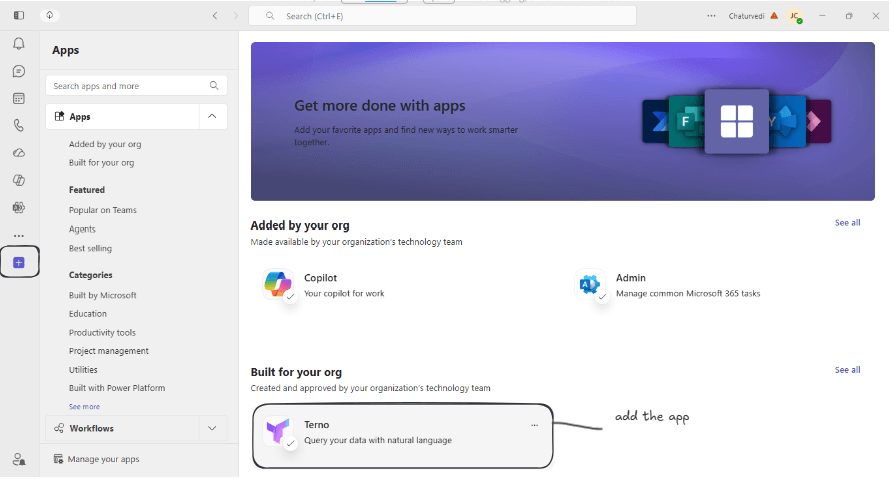Viewport: 893px width, 479px height.
Task: Open Built with Power Platform category
Action: (x=117, y=388)
